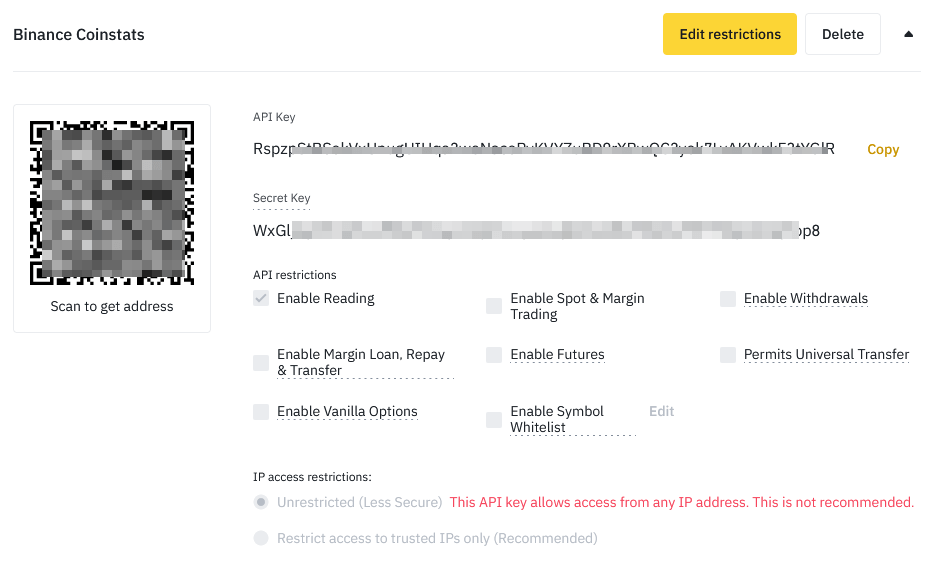Click the QR code to scan address

click(x=111, y=199)
